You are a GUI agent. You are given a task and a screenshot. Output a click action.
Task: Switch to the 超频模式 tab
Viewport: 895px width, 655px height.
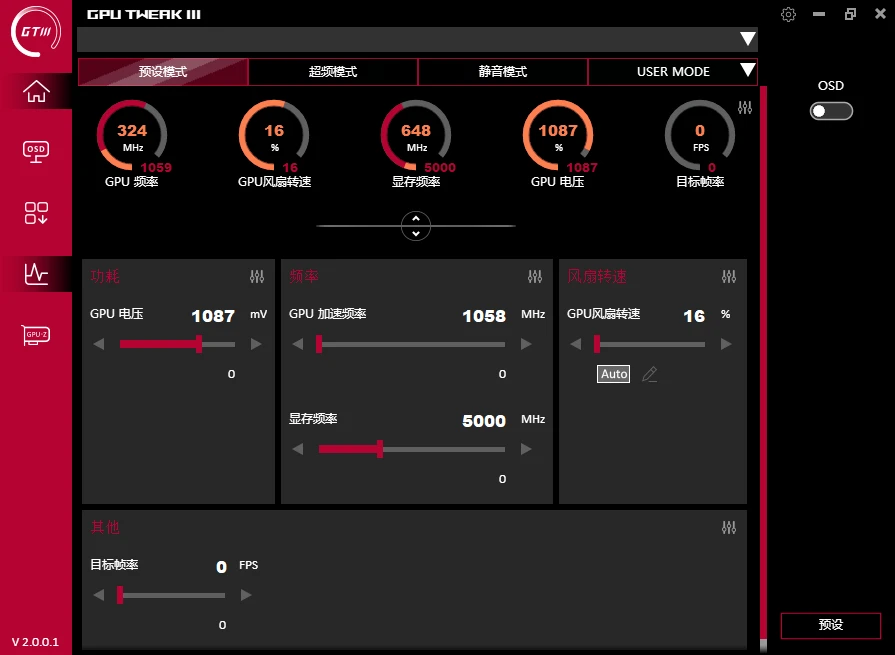(333, 71)
